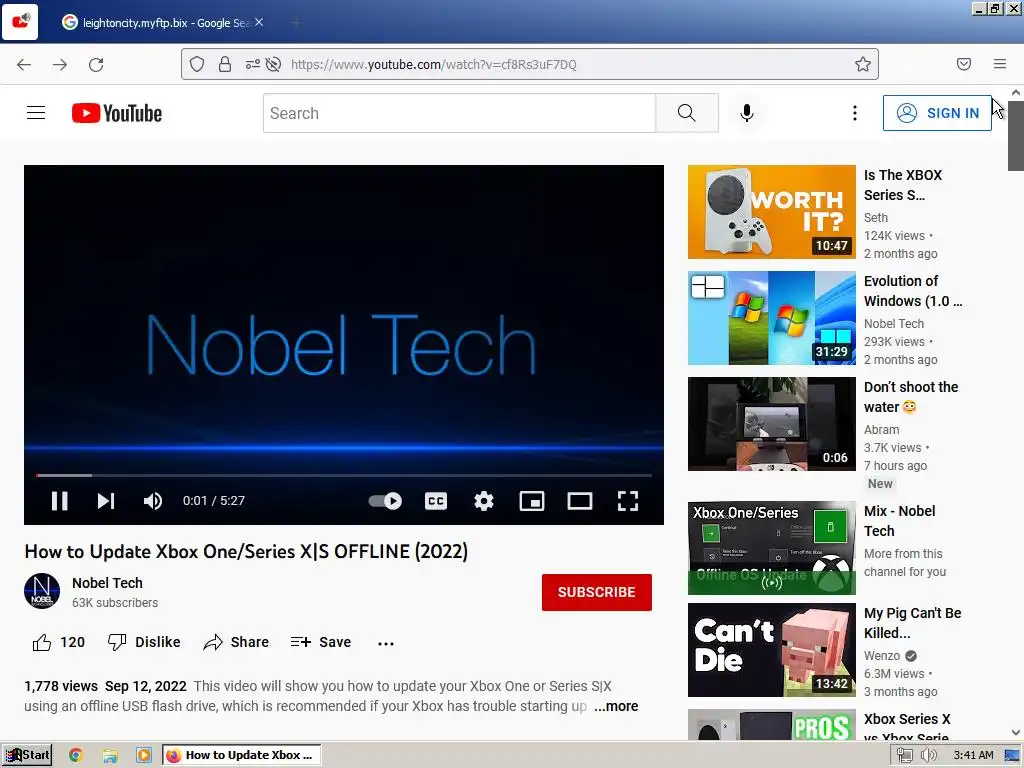Open Mix - Nobel Tech playlist
Viewport: 1024px width, 768px height.
pos(771,548)
